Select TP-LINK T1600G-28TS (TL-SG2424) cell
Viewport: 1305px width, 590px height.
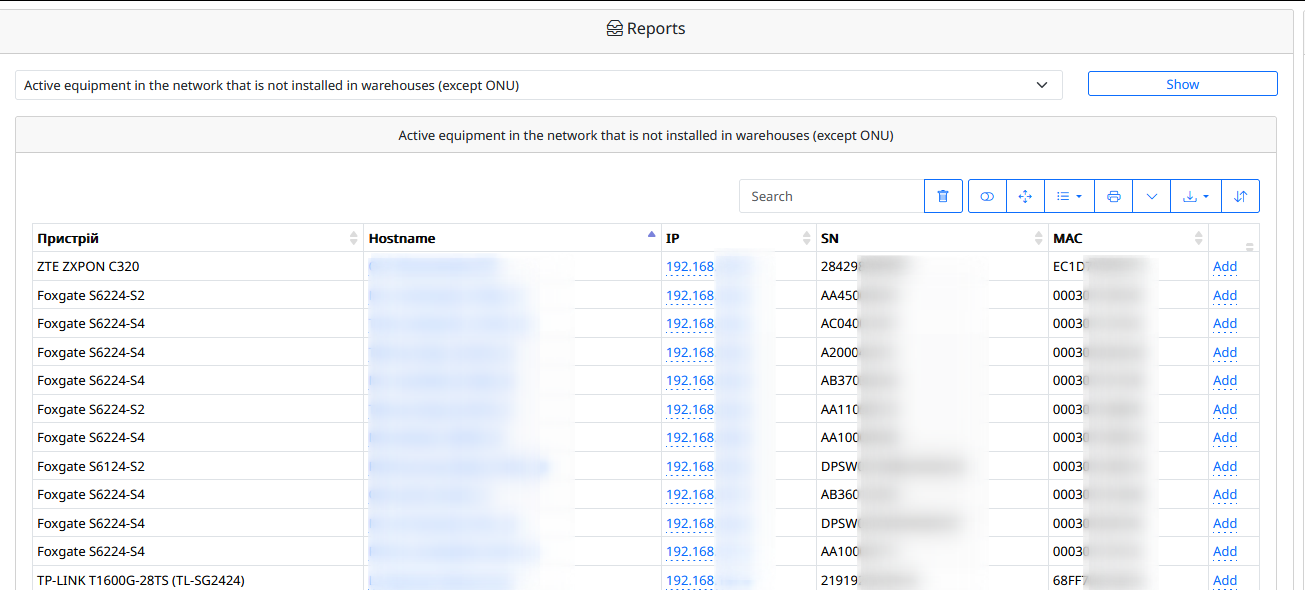pyautogui.click(x=198, y=580)
